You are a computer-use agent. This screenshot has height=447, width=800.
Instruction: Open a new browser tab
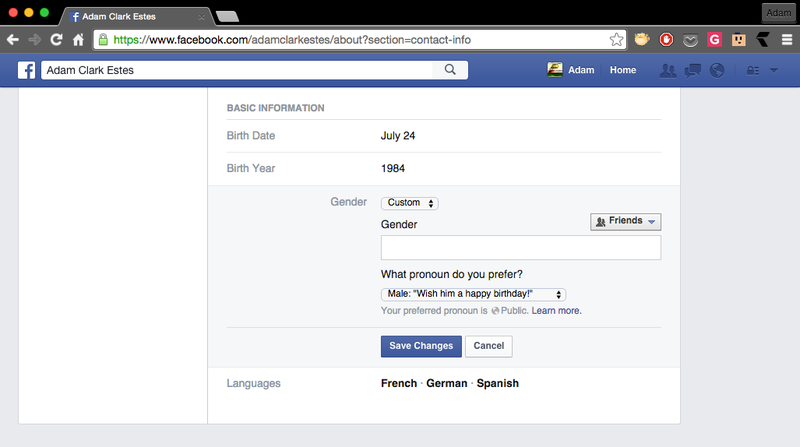[x=228, y=17]
